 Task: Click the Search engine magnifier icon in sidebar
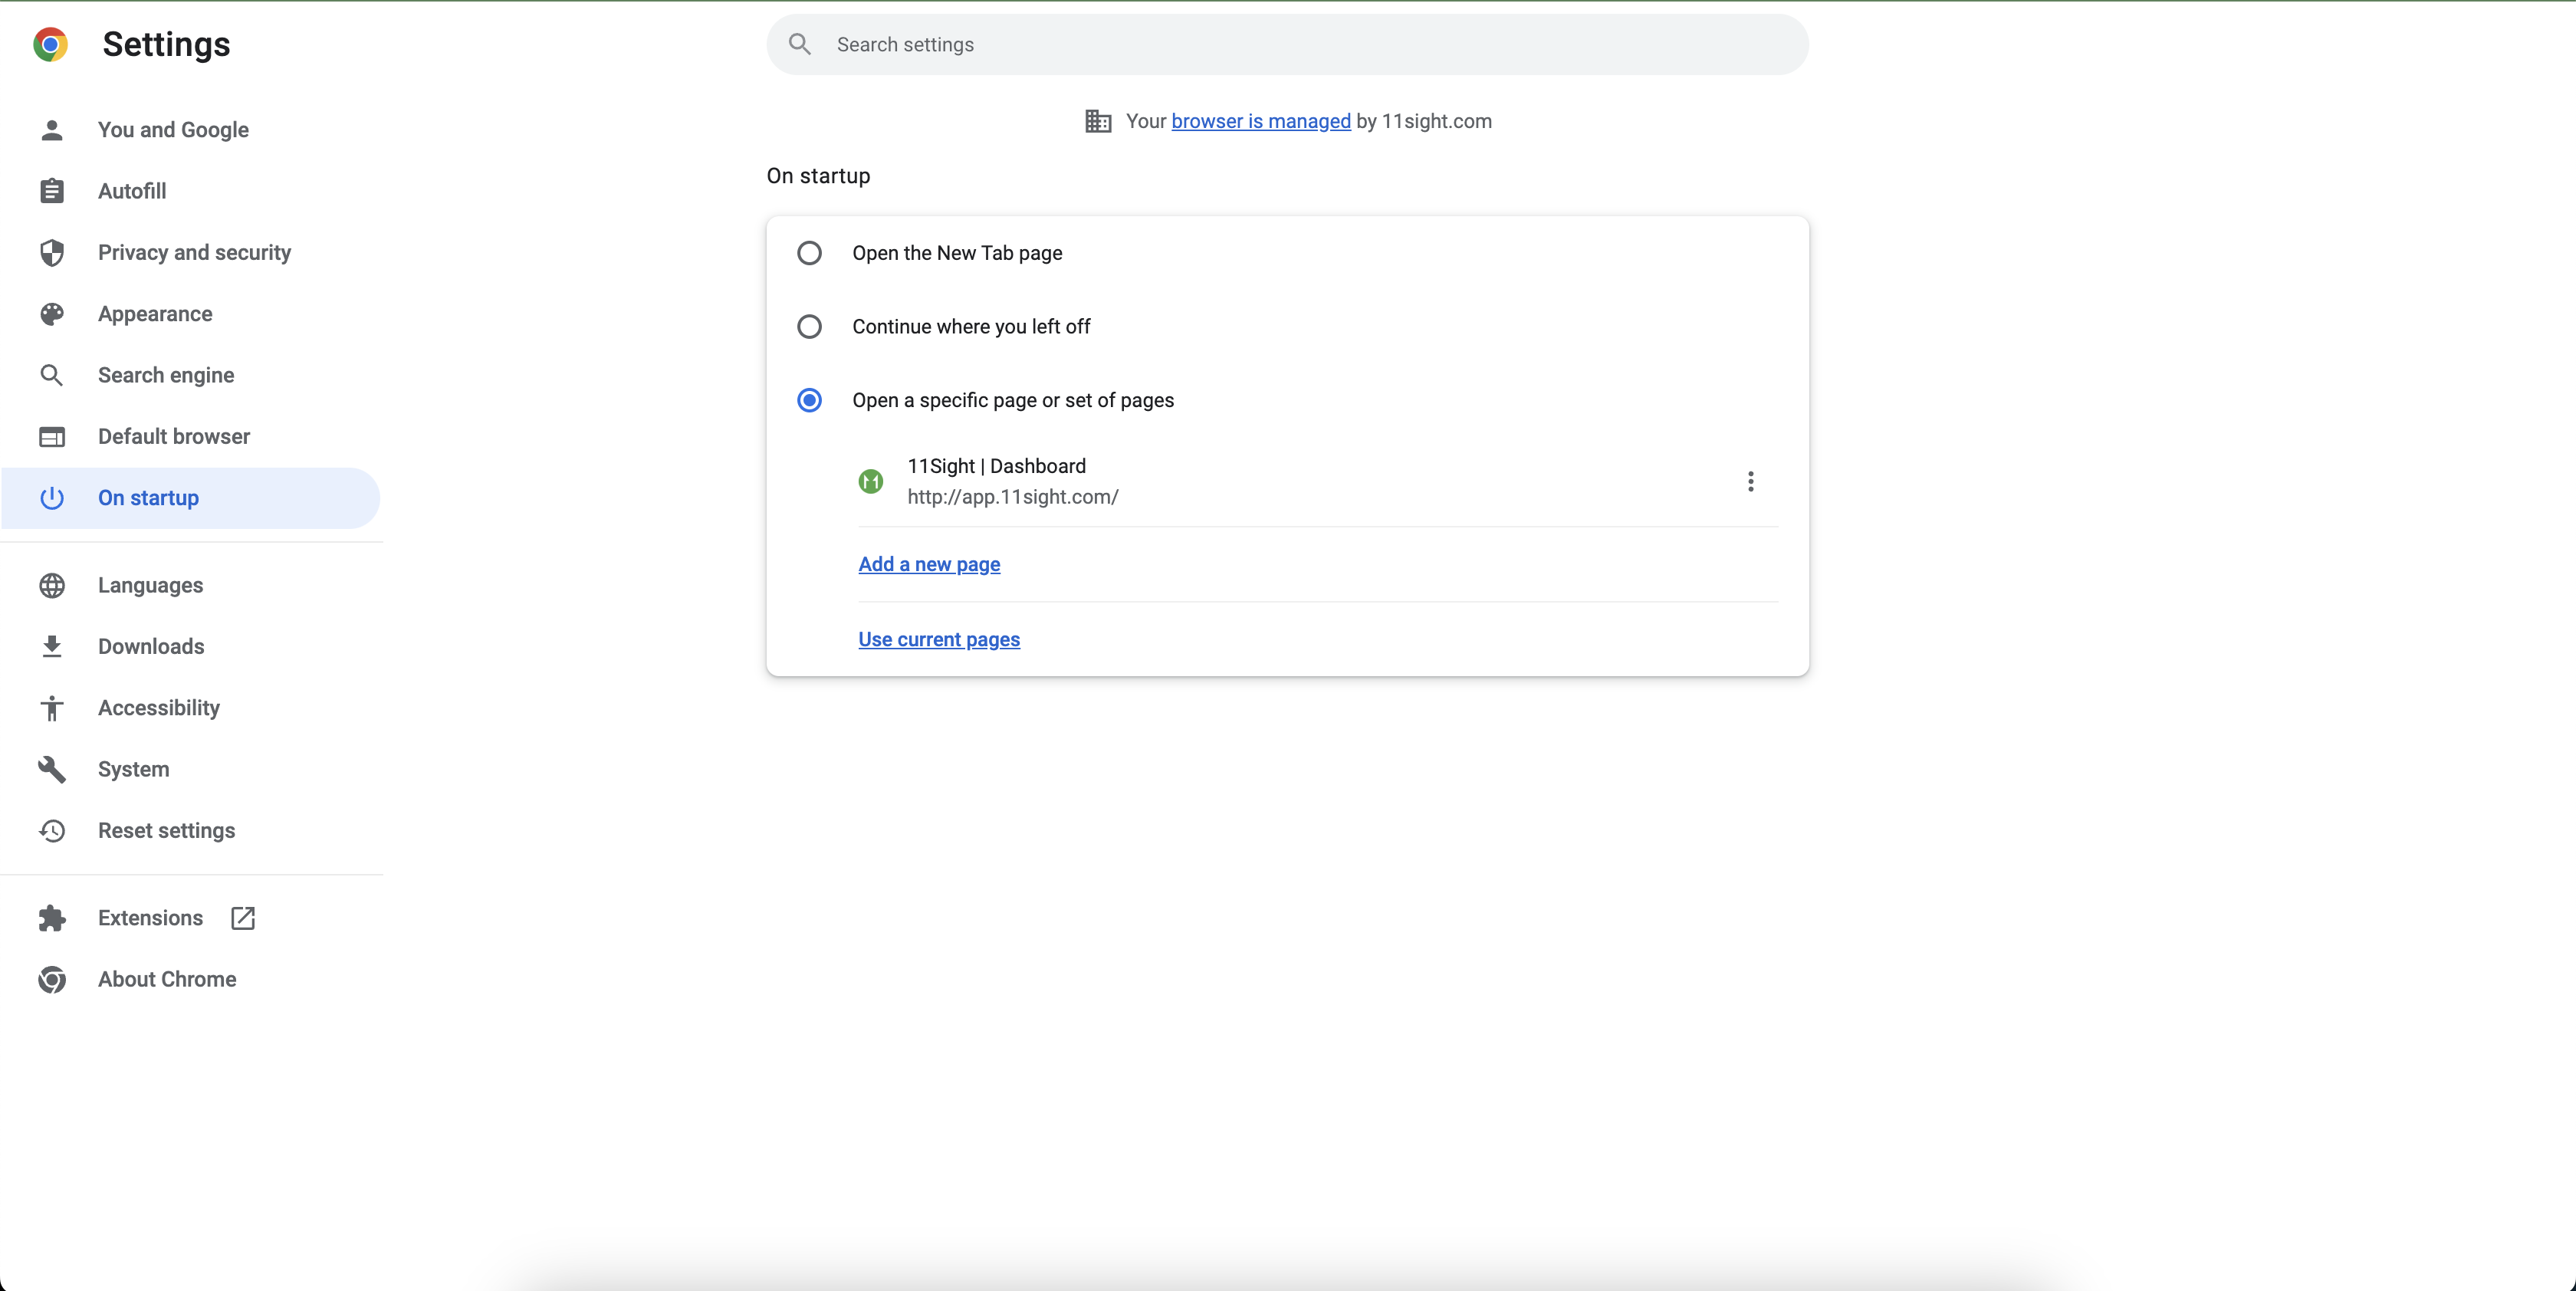pyautogui.click(x=52, y=375)
